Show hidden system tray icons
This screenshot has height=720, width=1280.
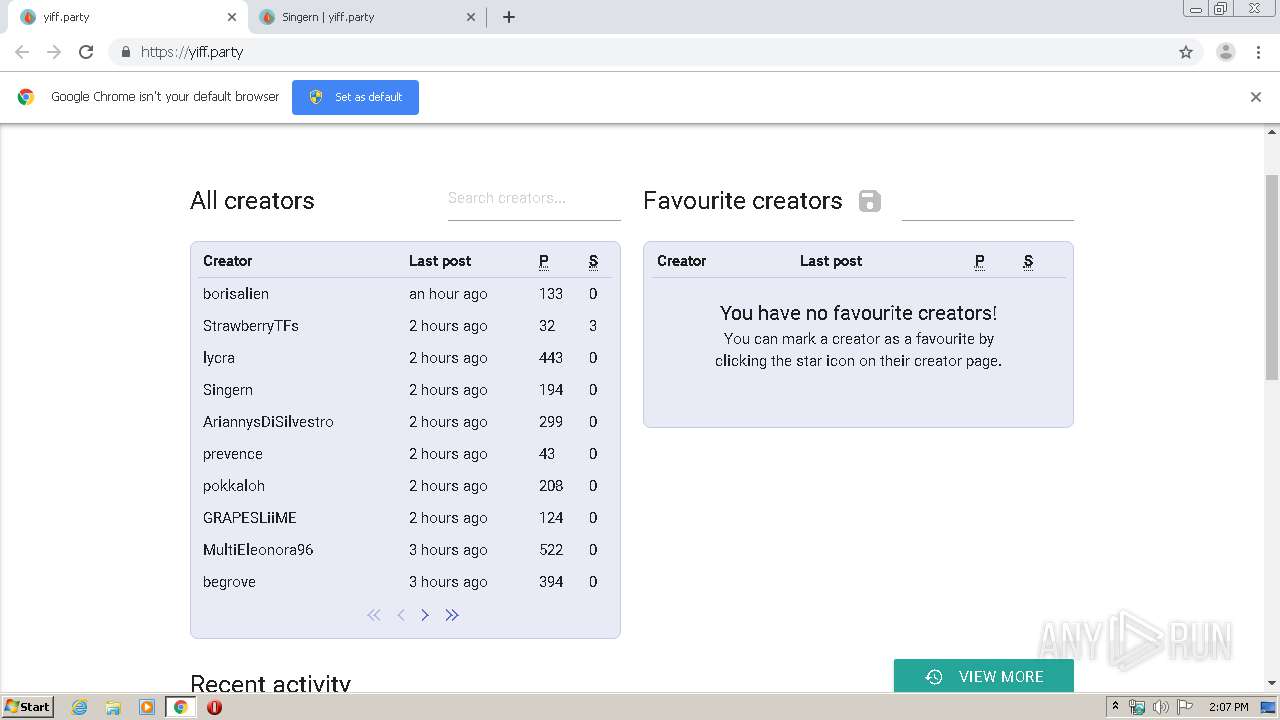1115,707
